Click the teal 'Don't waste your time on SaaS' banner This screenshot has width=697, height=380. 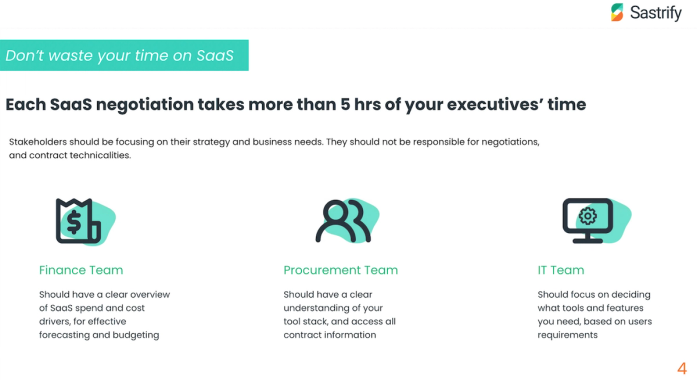[124, 55]
